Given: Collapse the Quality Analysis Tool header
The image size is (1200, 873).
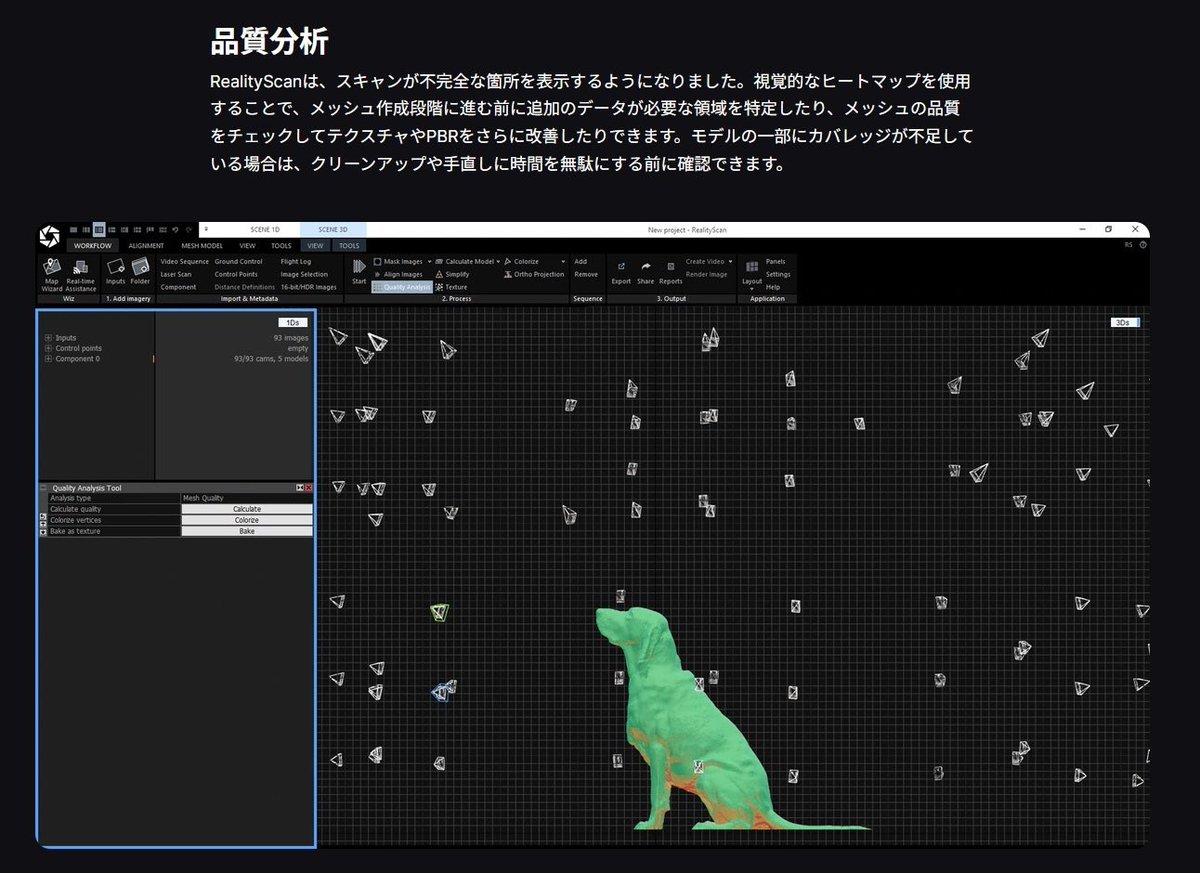Looking at the screenshot, I should 42,488.
